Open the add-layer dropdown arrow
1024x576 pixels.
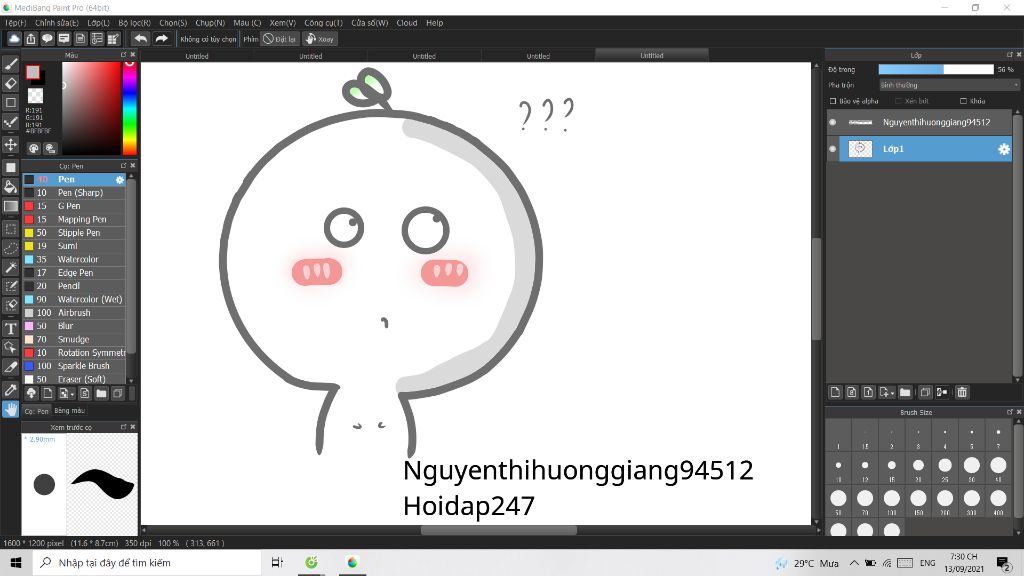(x=892, y=394)
